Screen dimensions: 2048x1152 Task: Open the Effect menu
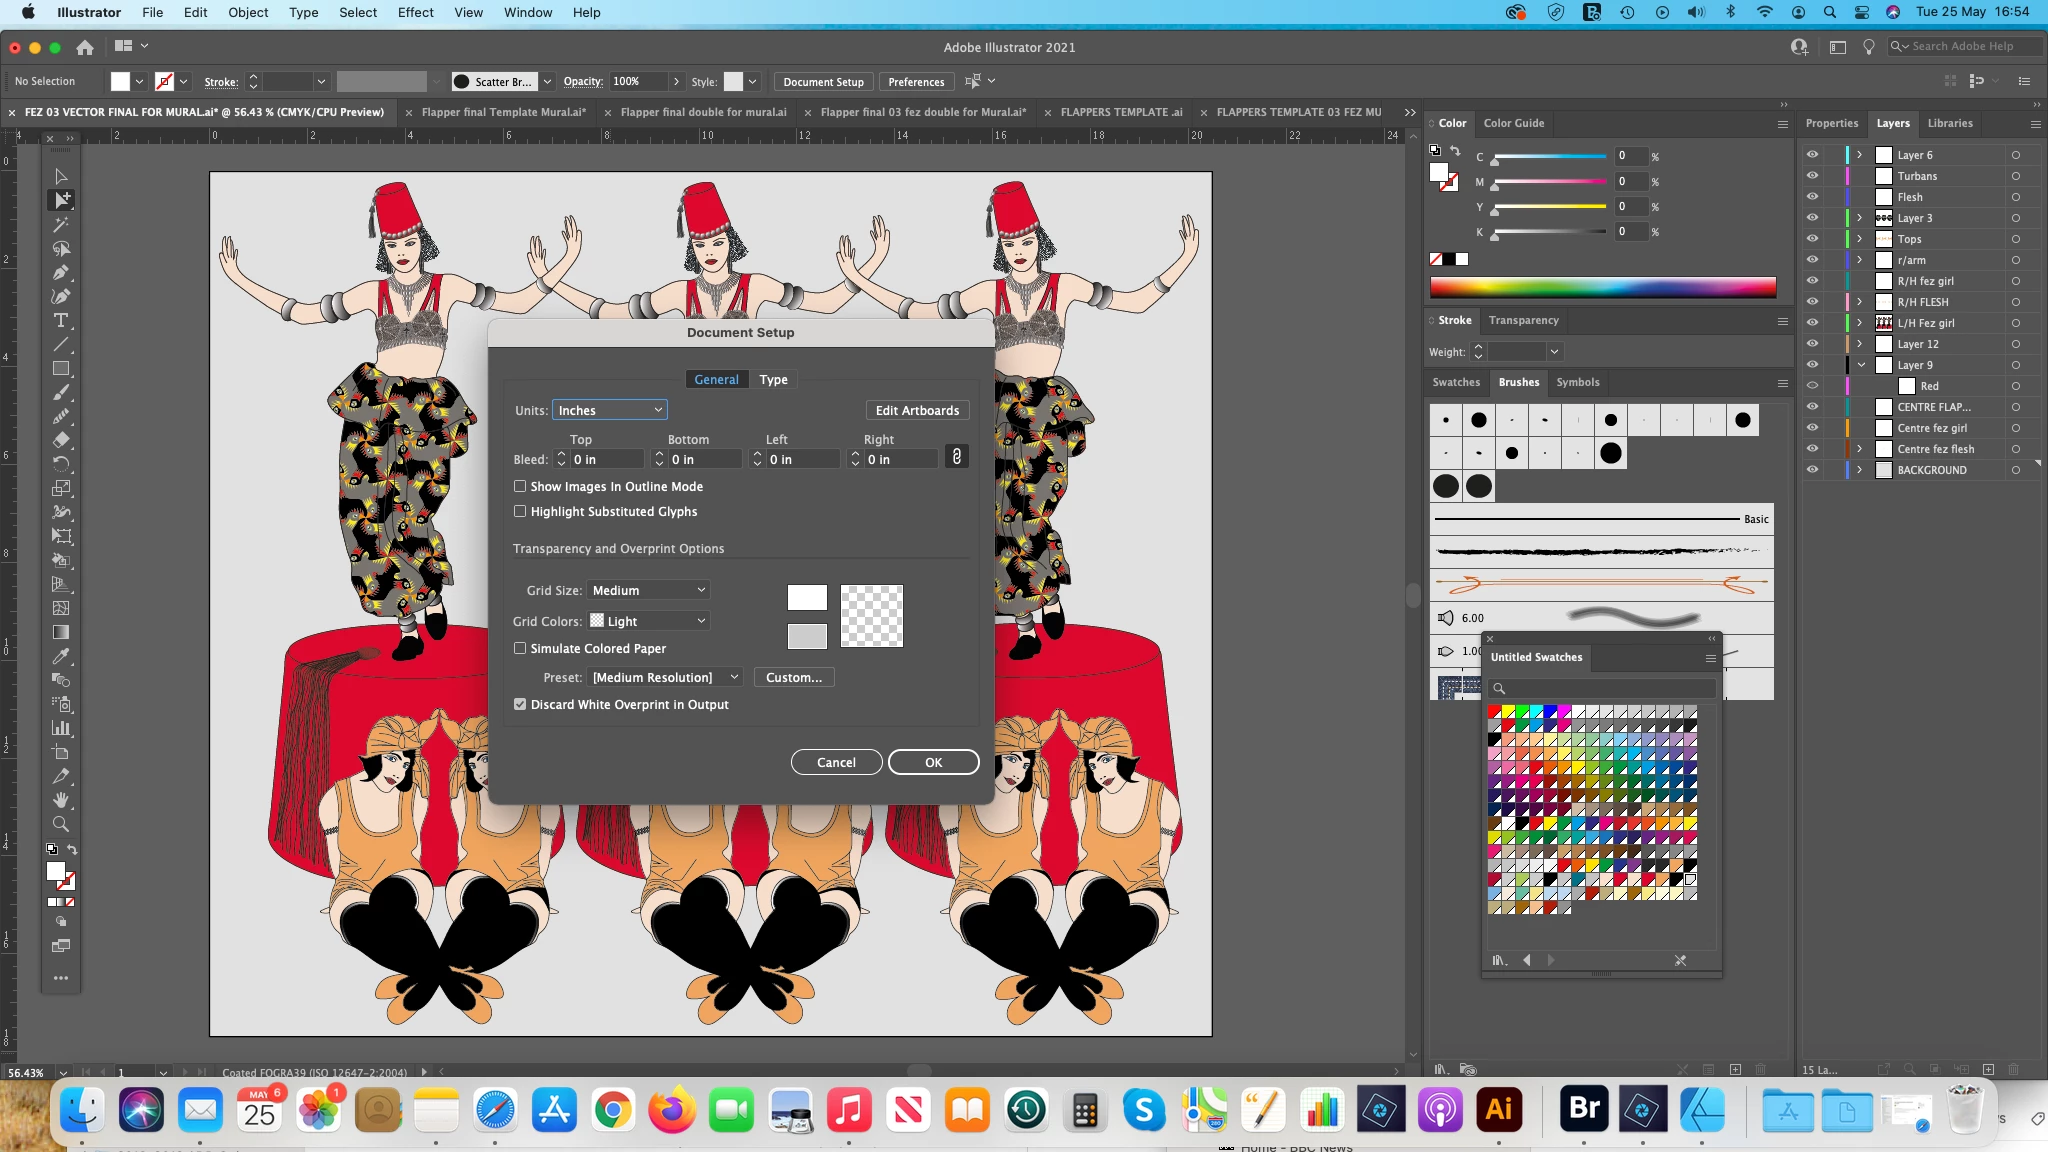(x=415, y=12)
